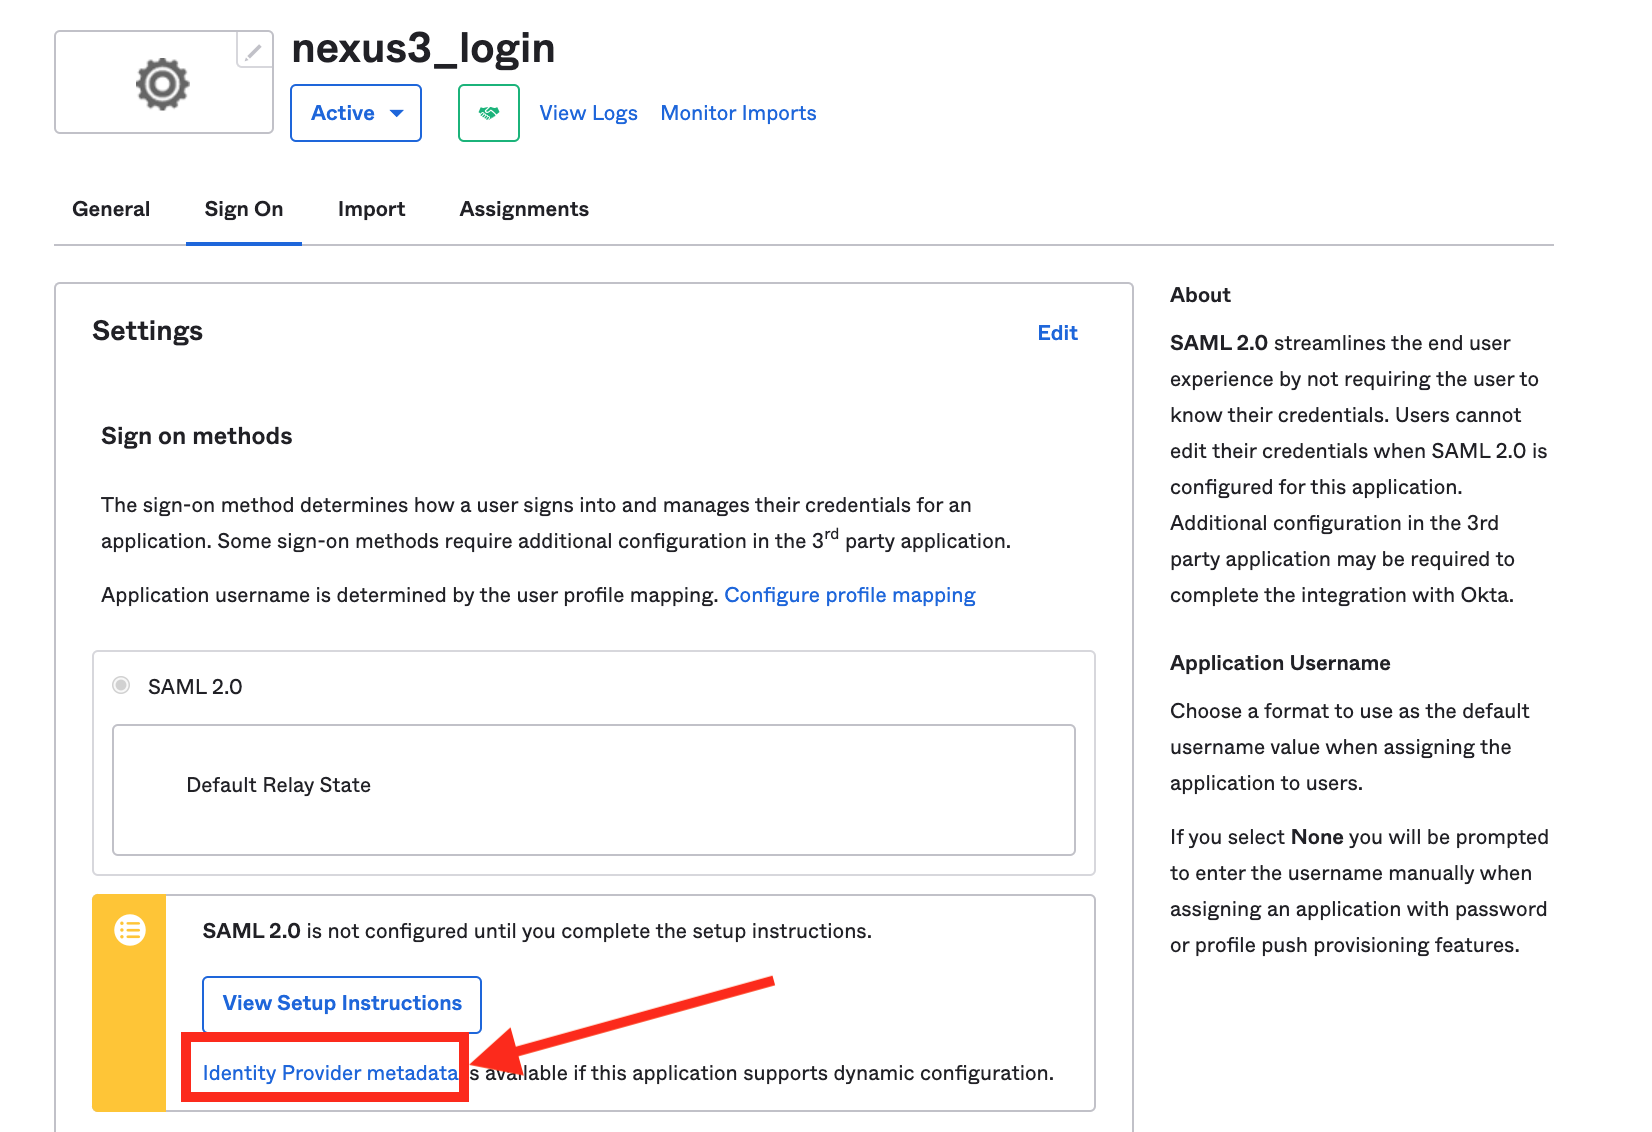1652x1132 pixels.
Task: Switch to the General tab
Action: (x=111, y=209)
